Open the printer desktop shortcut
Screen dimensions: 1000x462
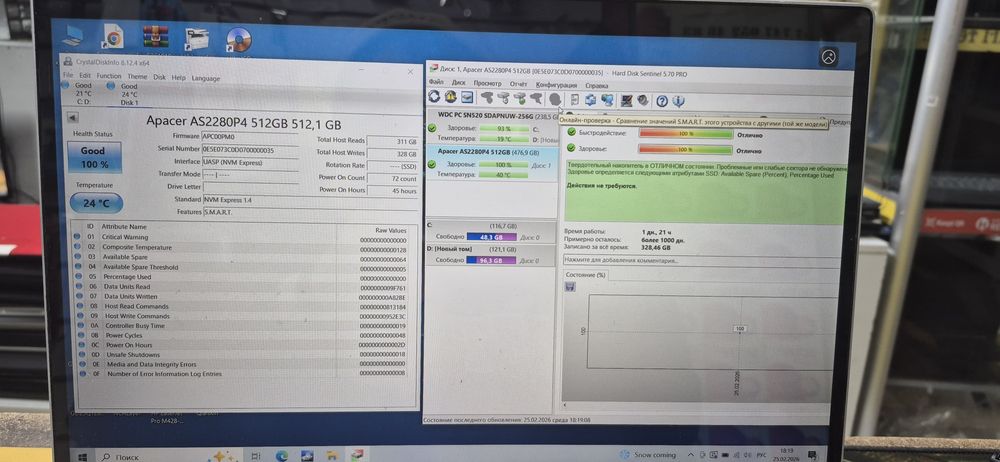(x=197, y=39)
